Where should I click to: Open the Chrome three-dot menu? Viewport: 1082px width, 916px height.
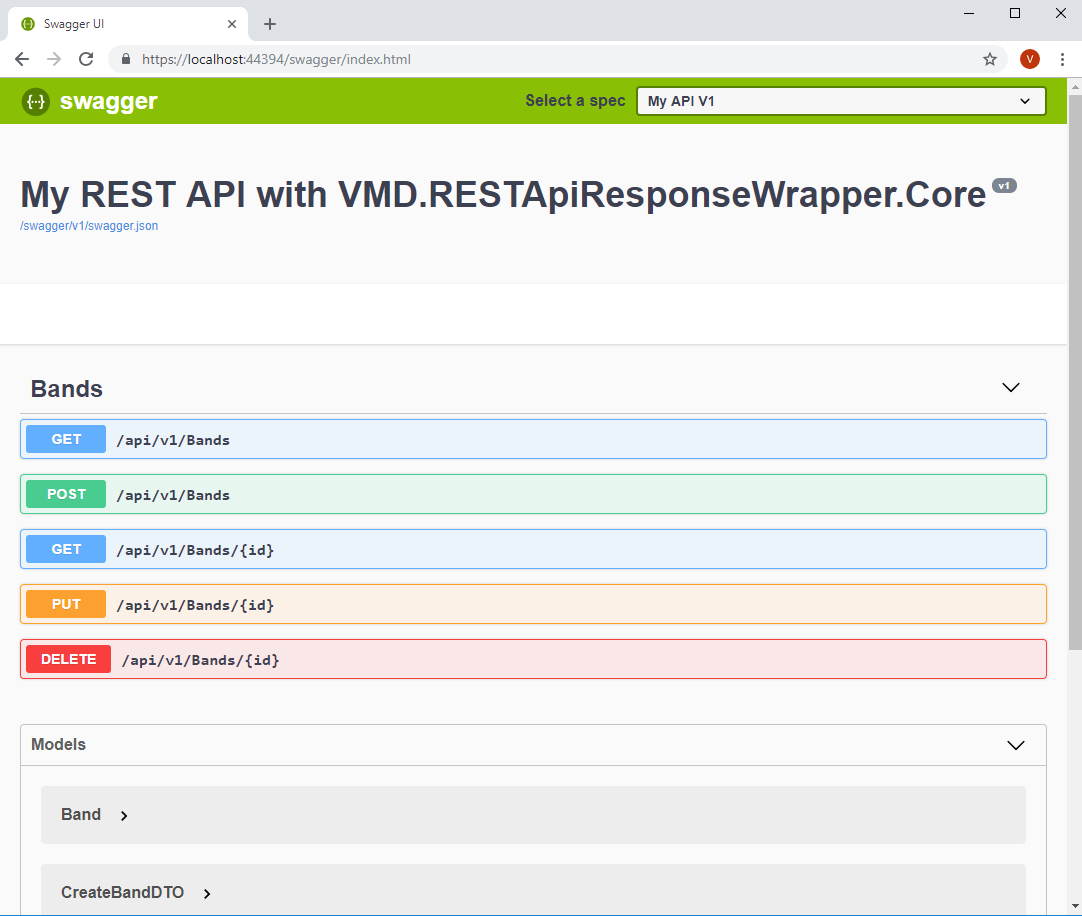pos(1062,59)
